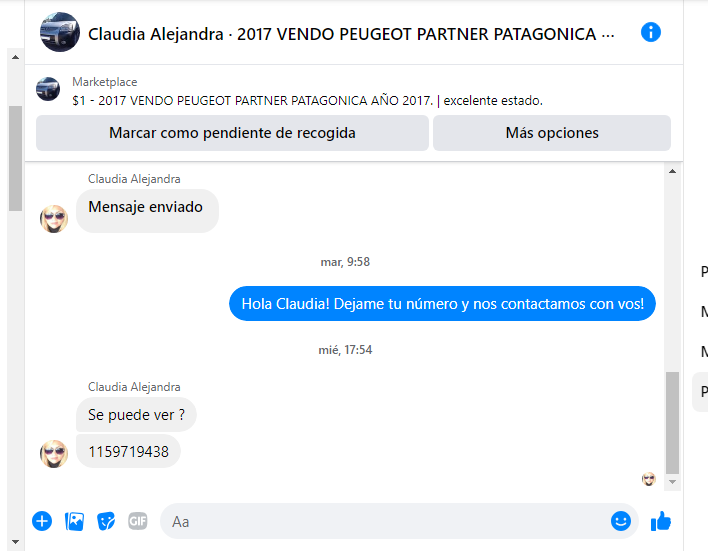Open the sticker picker icon
Viewport: 708px width, 551px height.
(106, 521)
